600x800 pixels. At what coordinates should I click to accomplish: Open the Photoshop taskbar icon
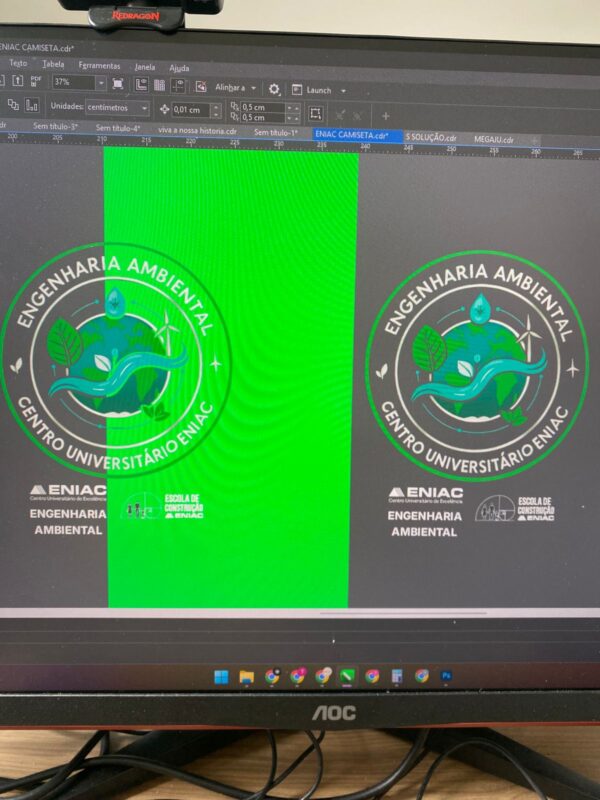point(446,676)
